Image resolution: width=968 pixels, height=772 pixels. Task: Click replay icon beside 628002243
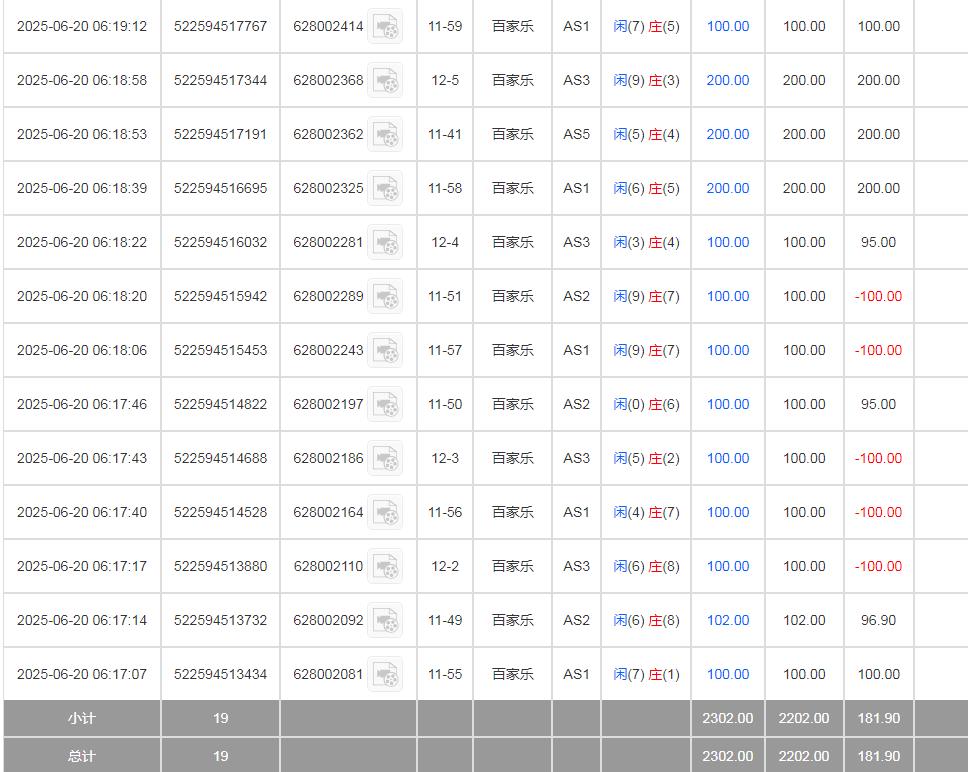(x=385, y=351)
